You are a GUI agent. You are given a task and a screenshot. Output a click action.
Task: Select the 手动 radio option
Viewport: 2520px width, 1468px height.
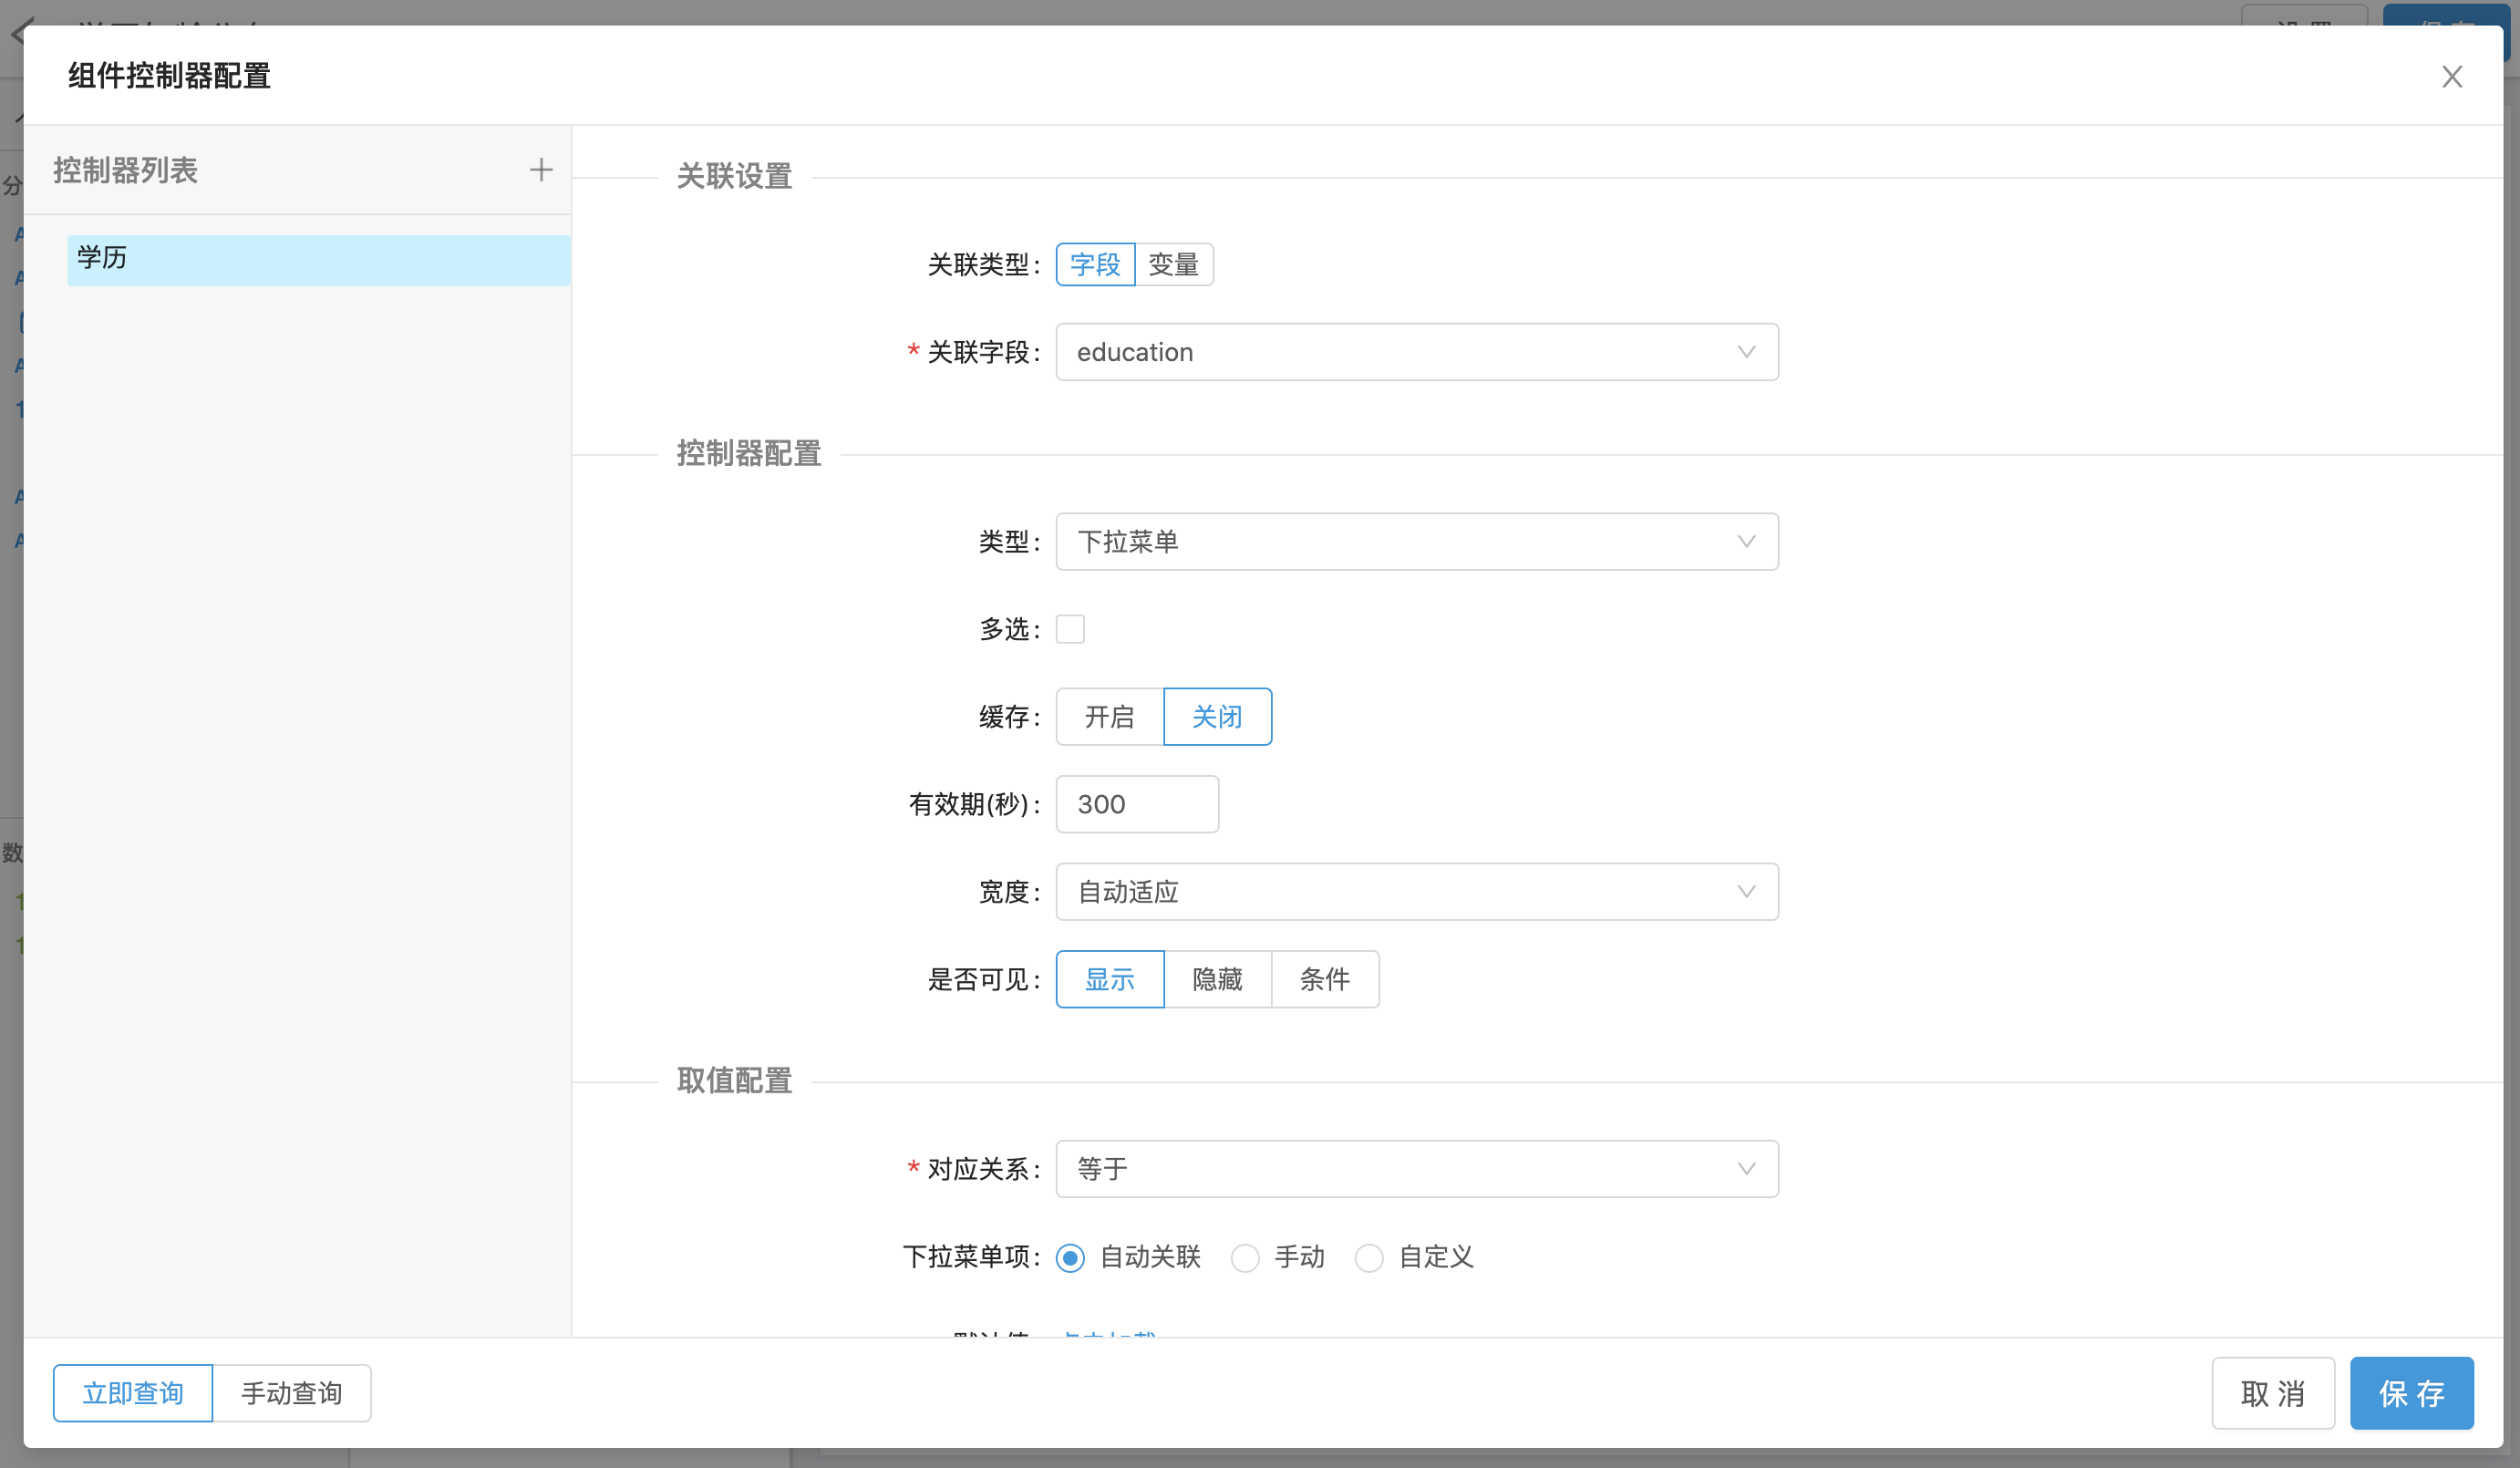pyautogui.click(x=1245, y=1257)
